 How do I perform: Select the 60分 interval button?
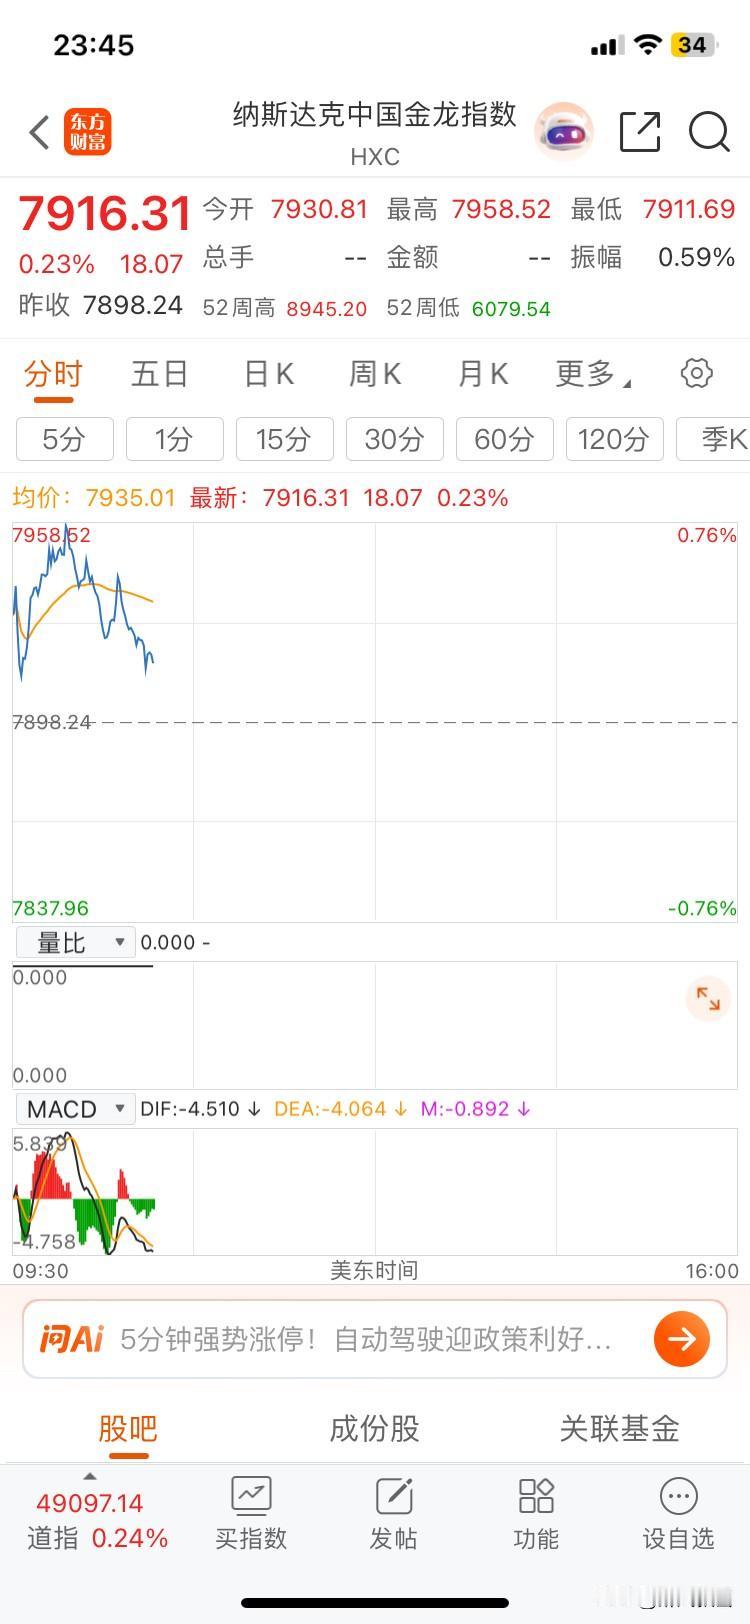pos(504,439)
